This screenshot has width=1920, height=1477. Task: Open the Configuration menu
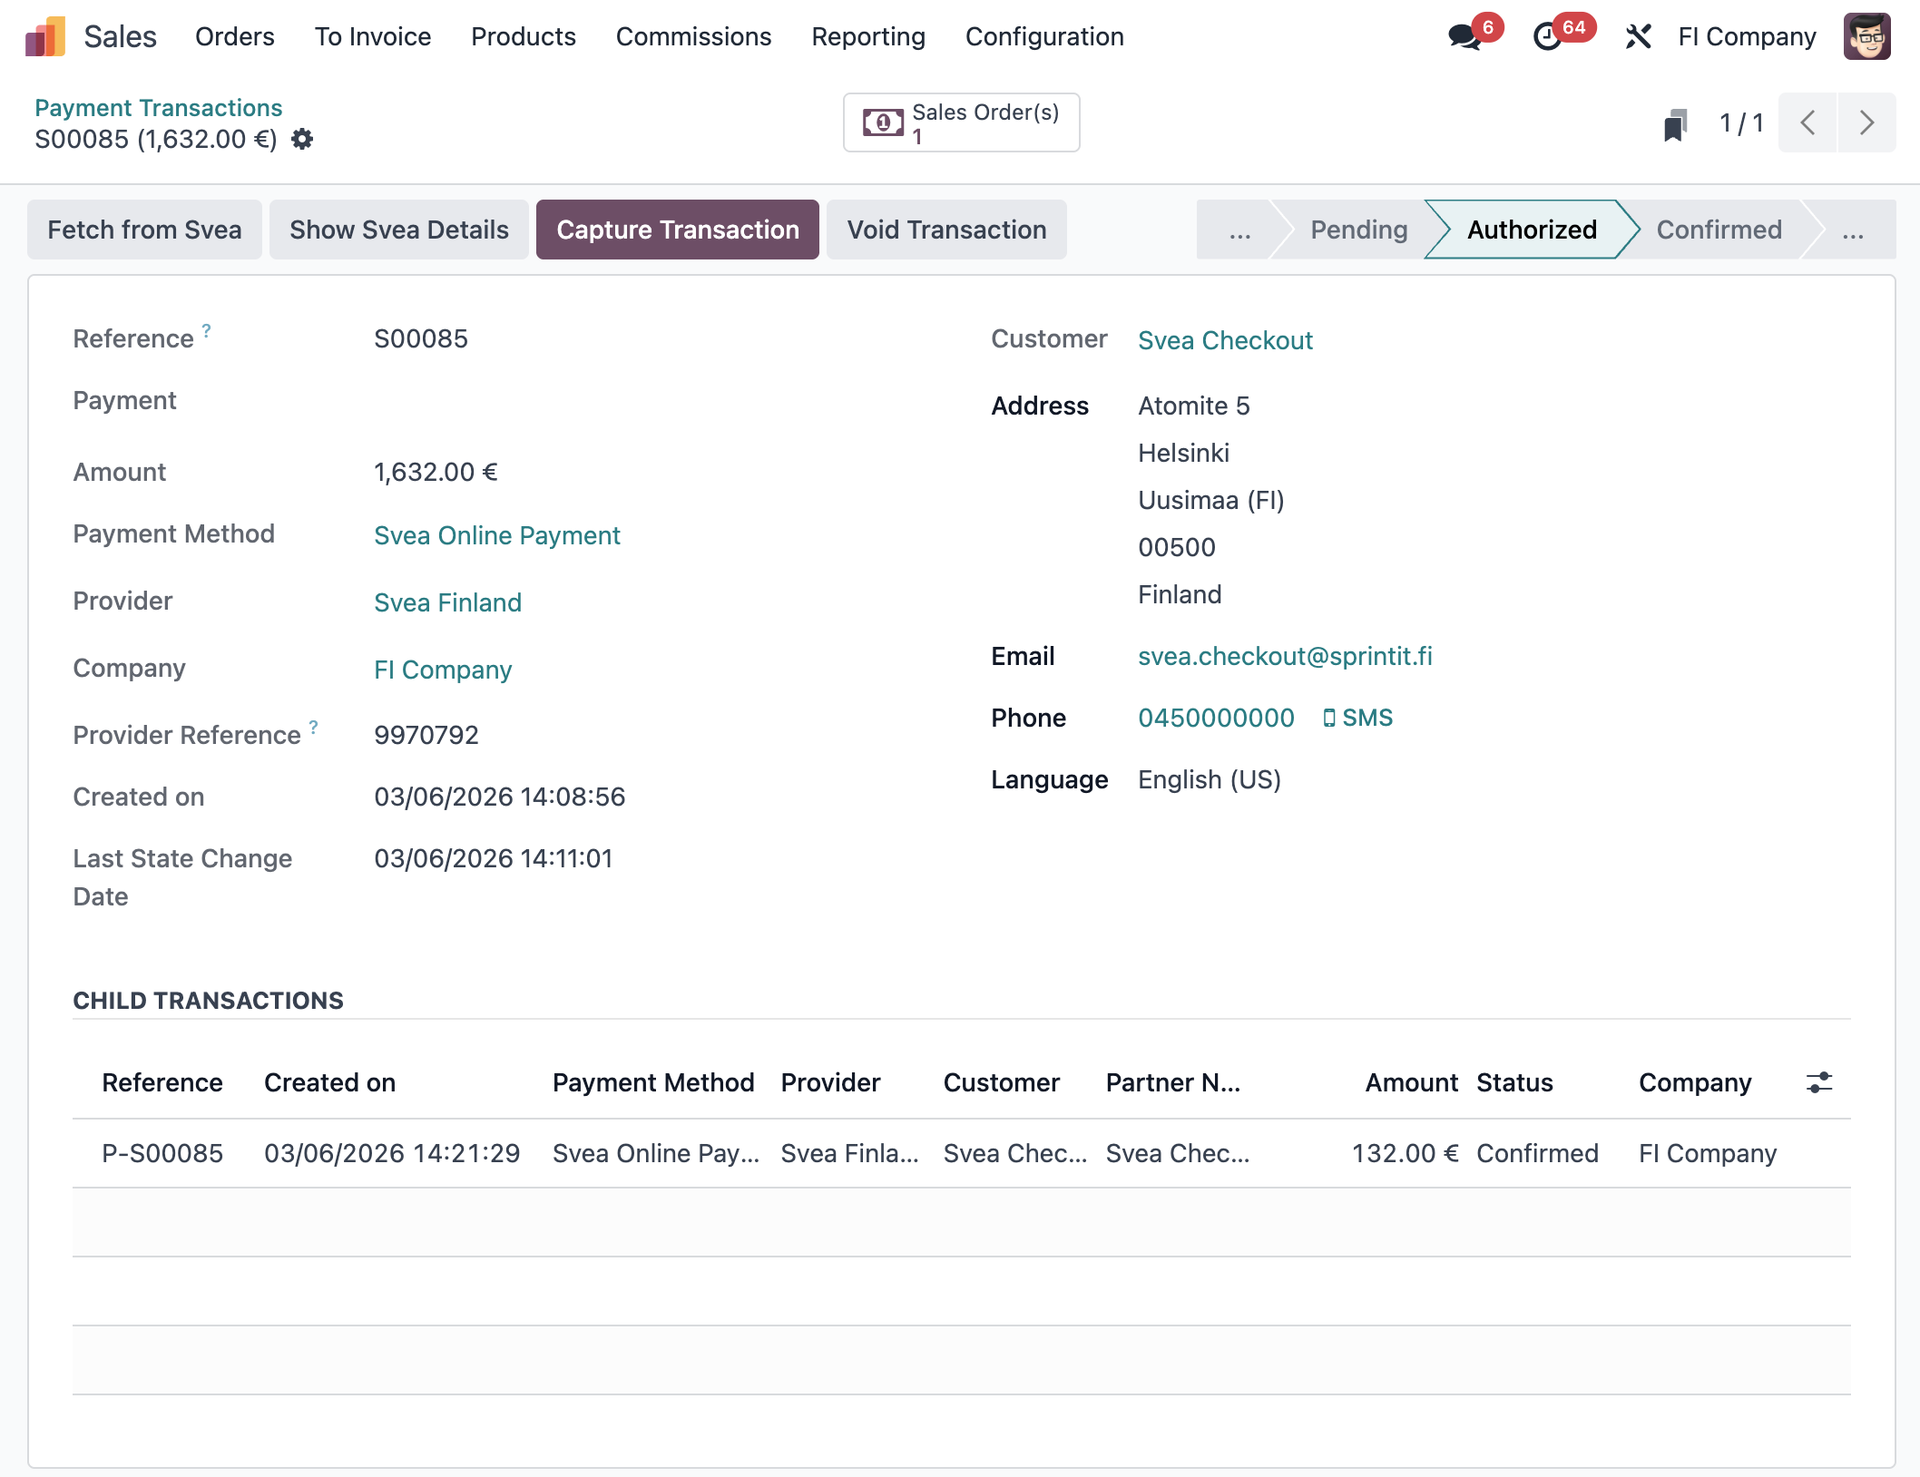1045,37
